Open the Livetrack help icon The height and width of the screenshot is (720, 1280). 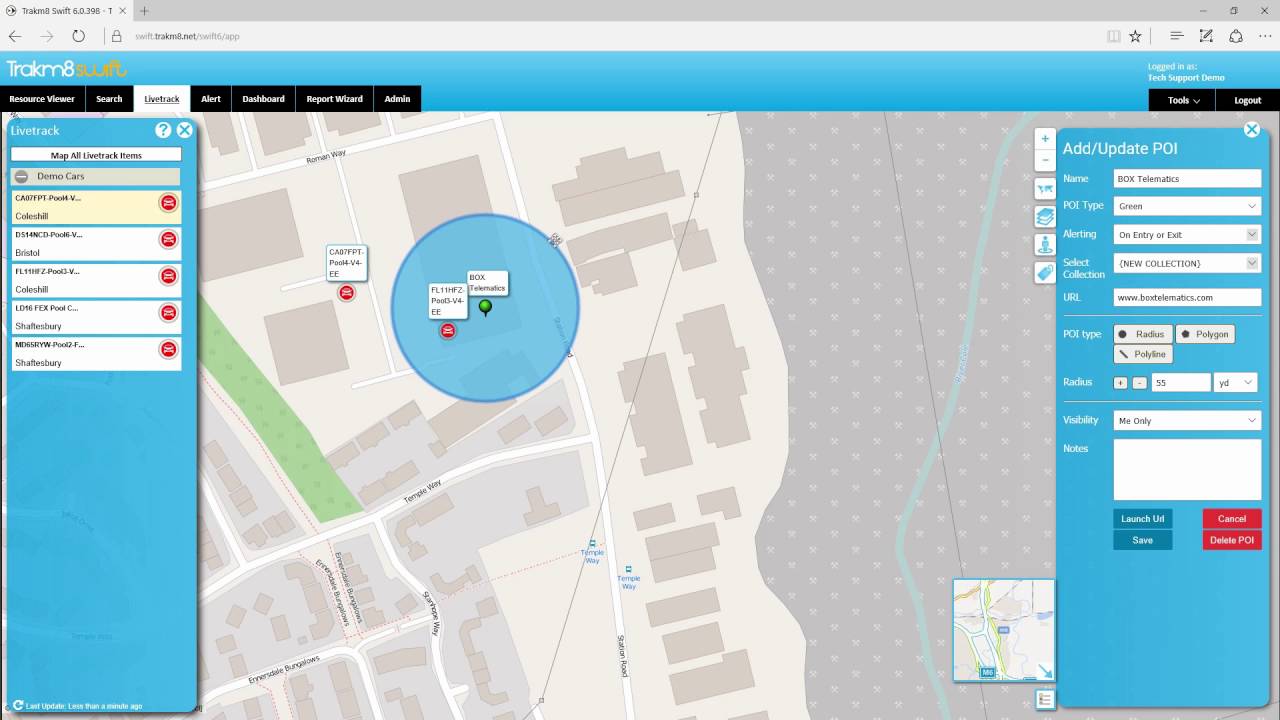(x=163, y=130)
